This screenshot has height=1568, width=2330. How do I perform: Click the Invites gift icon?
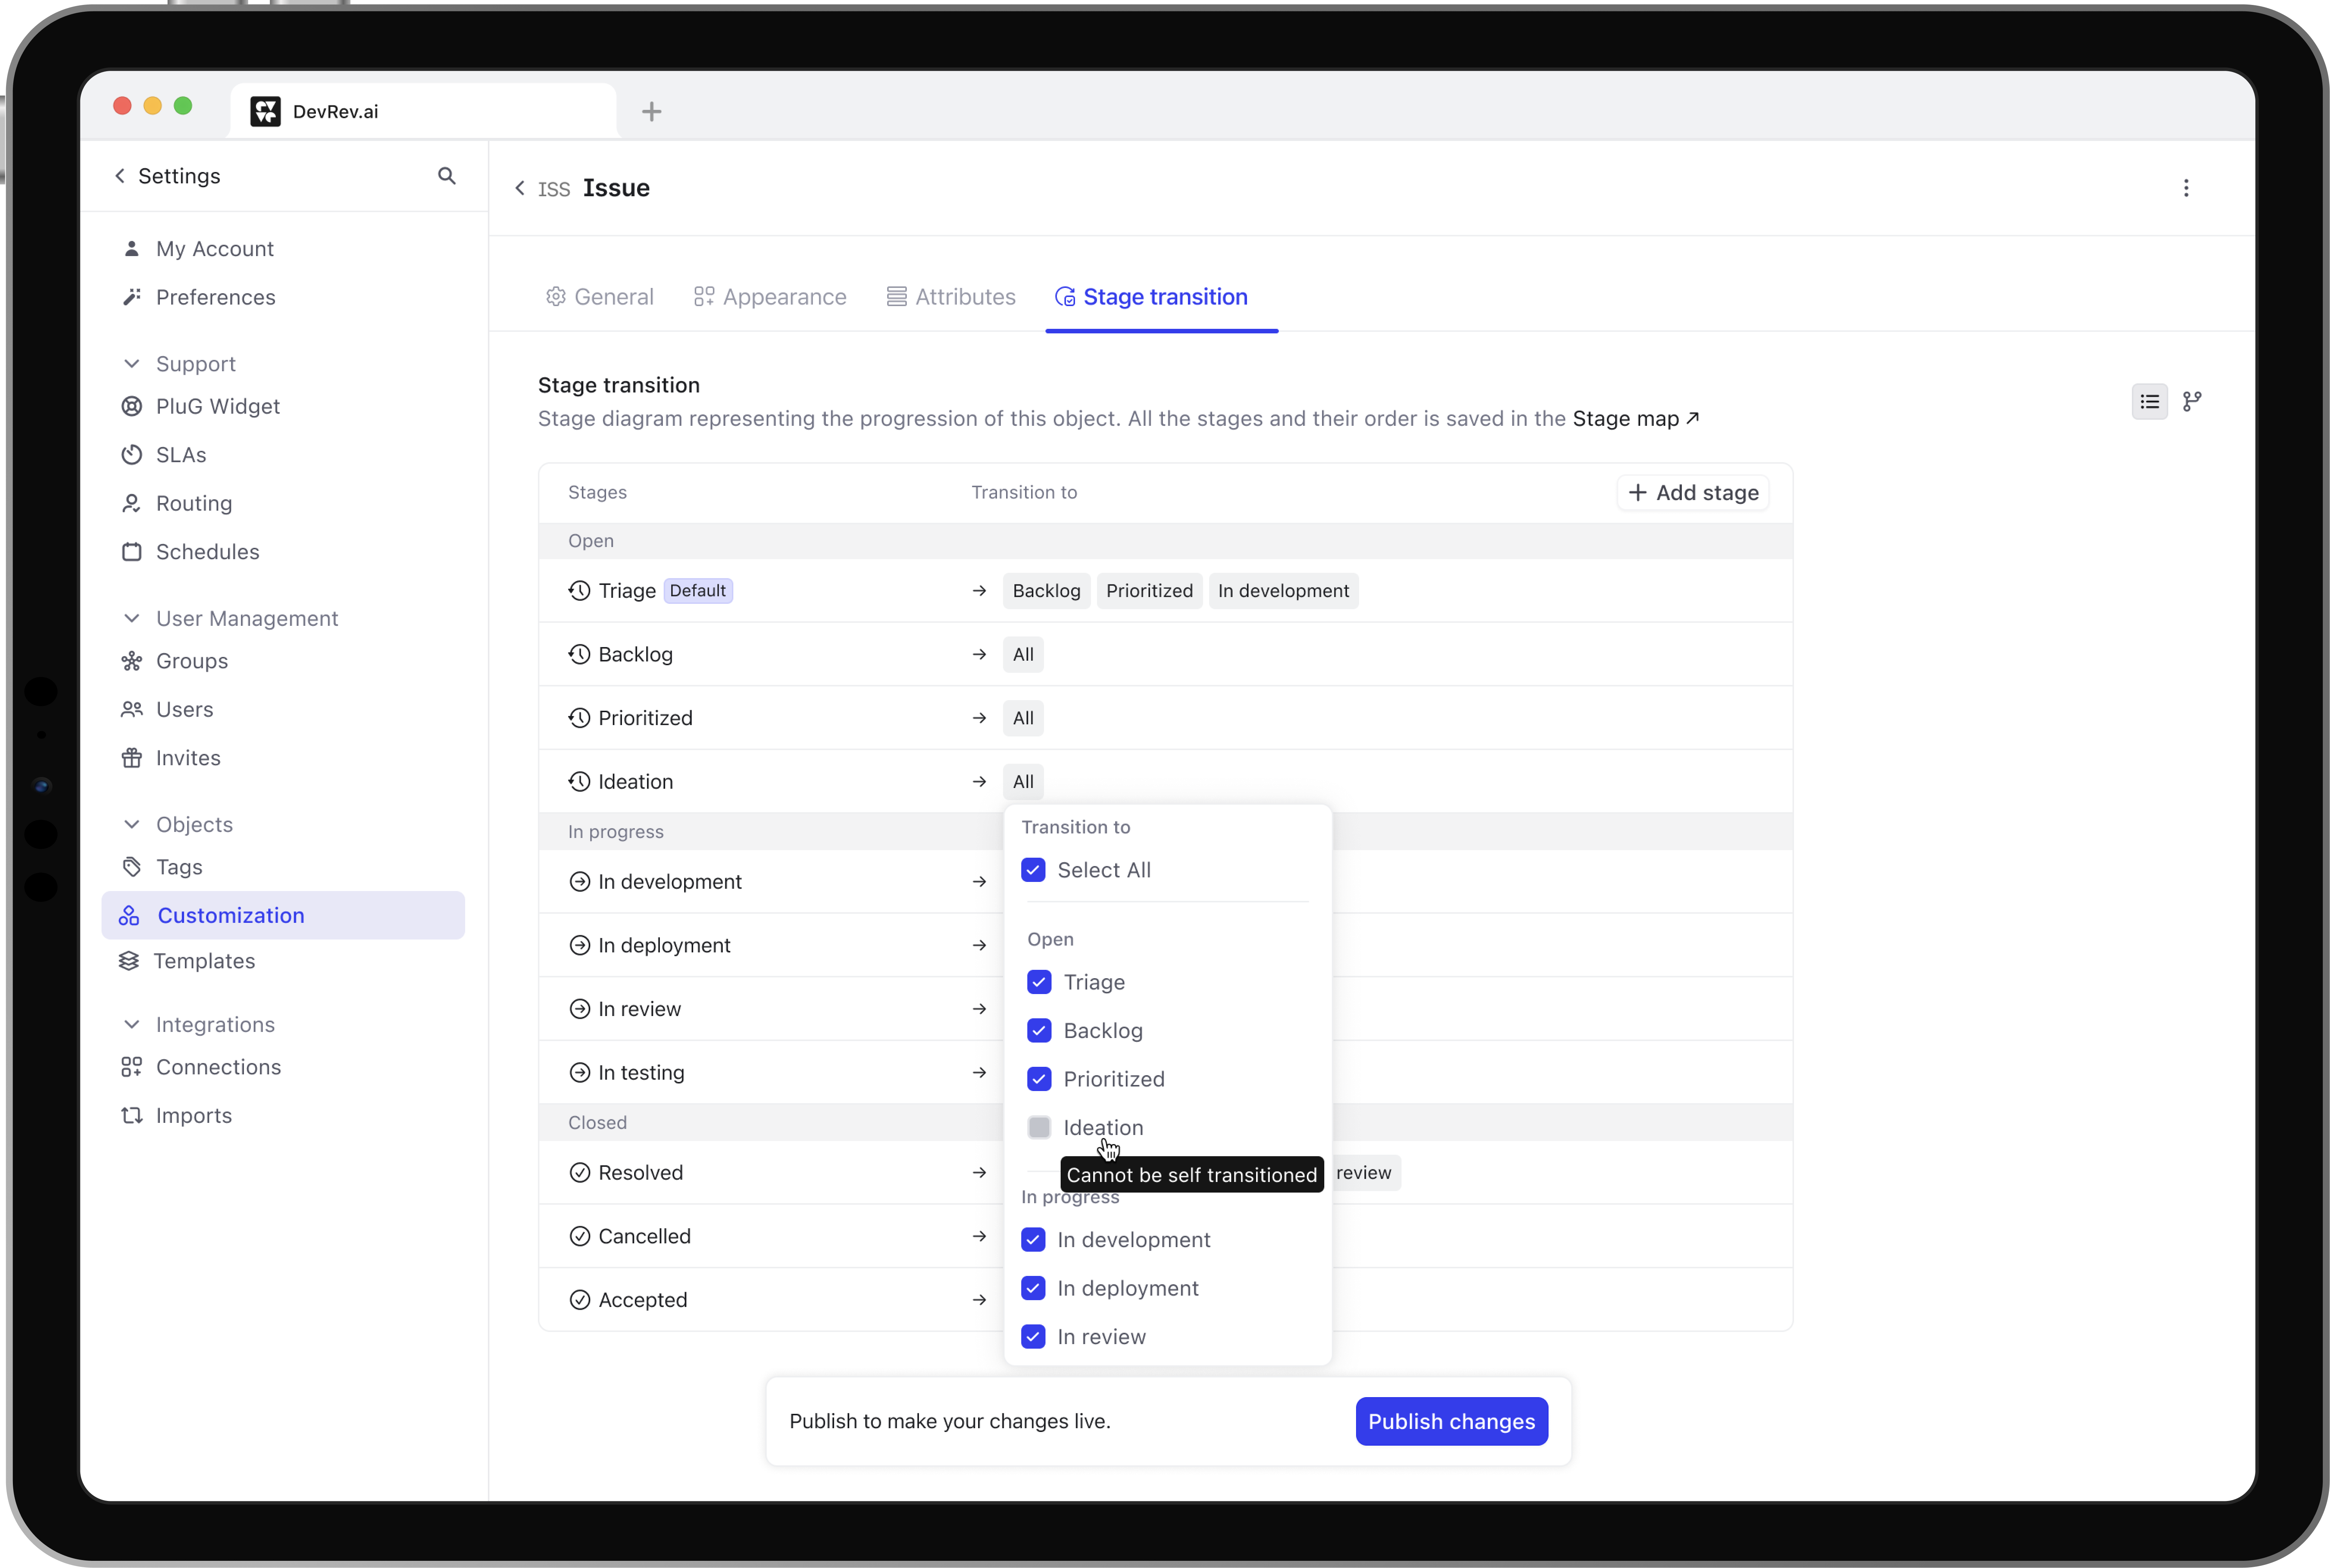(x=131, y=758)
